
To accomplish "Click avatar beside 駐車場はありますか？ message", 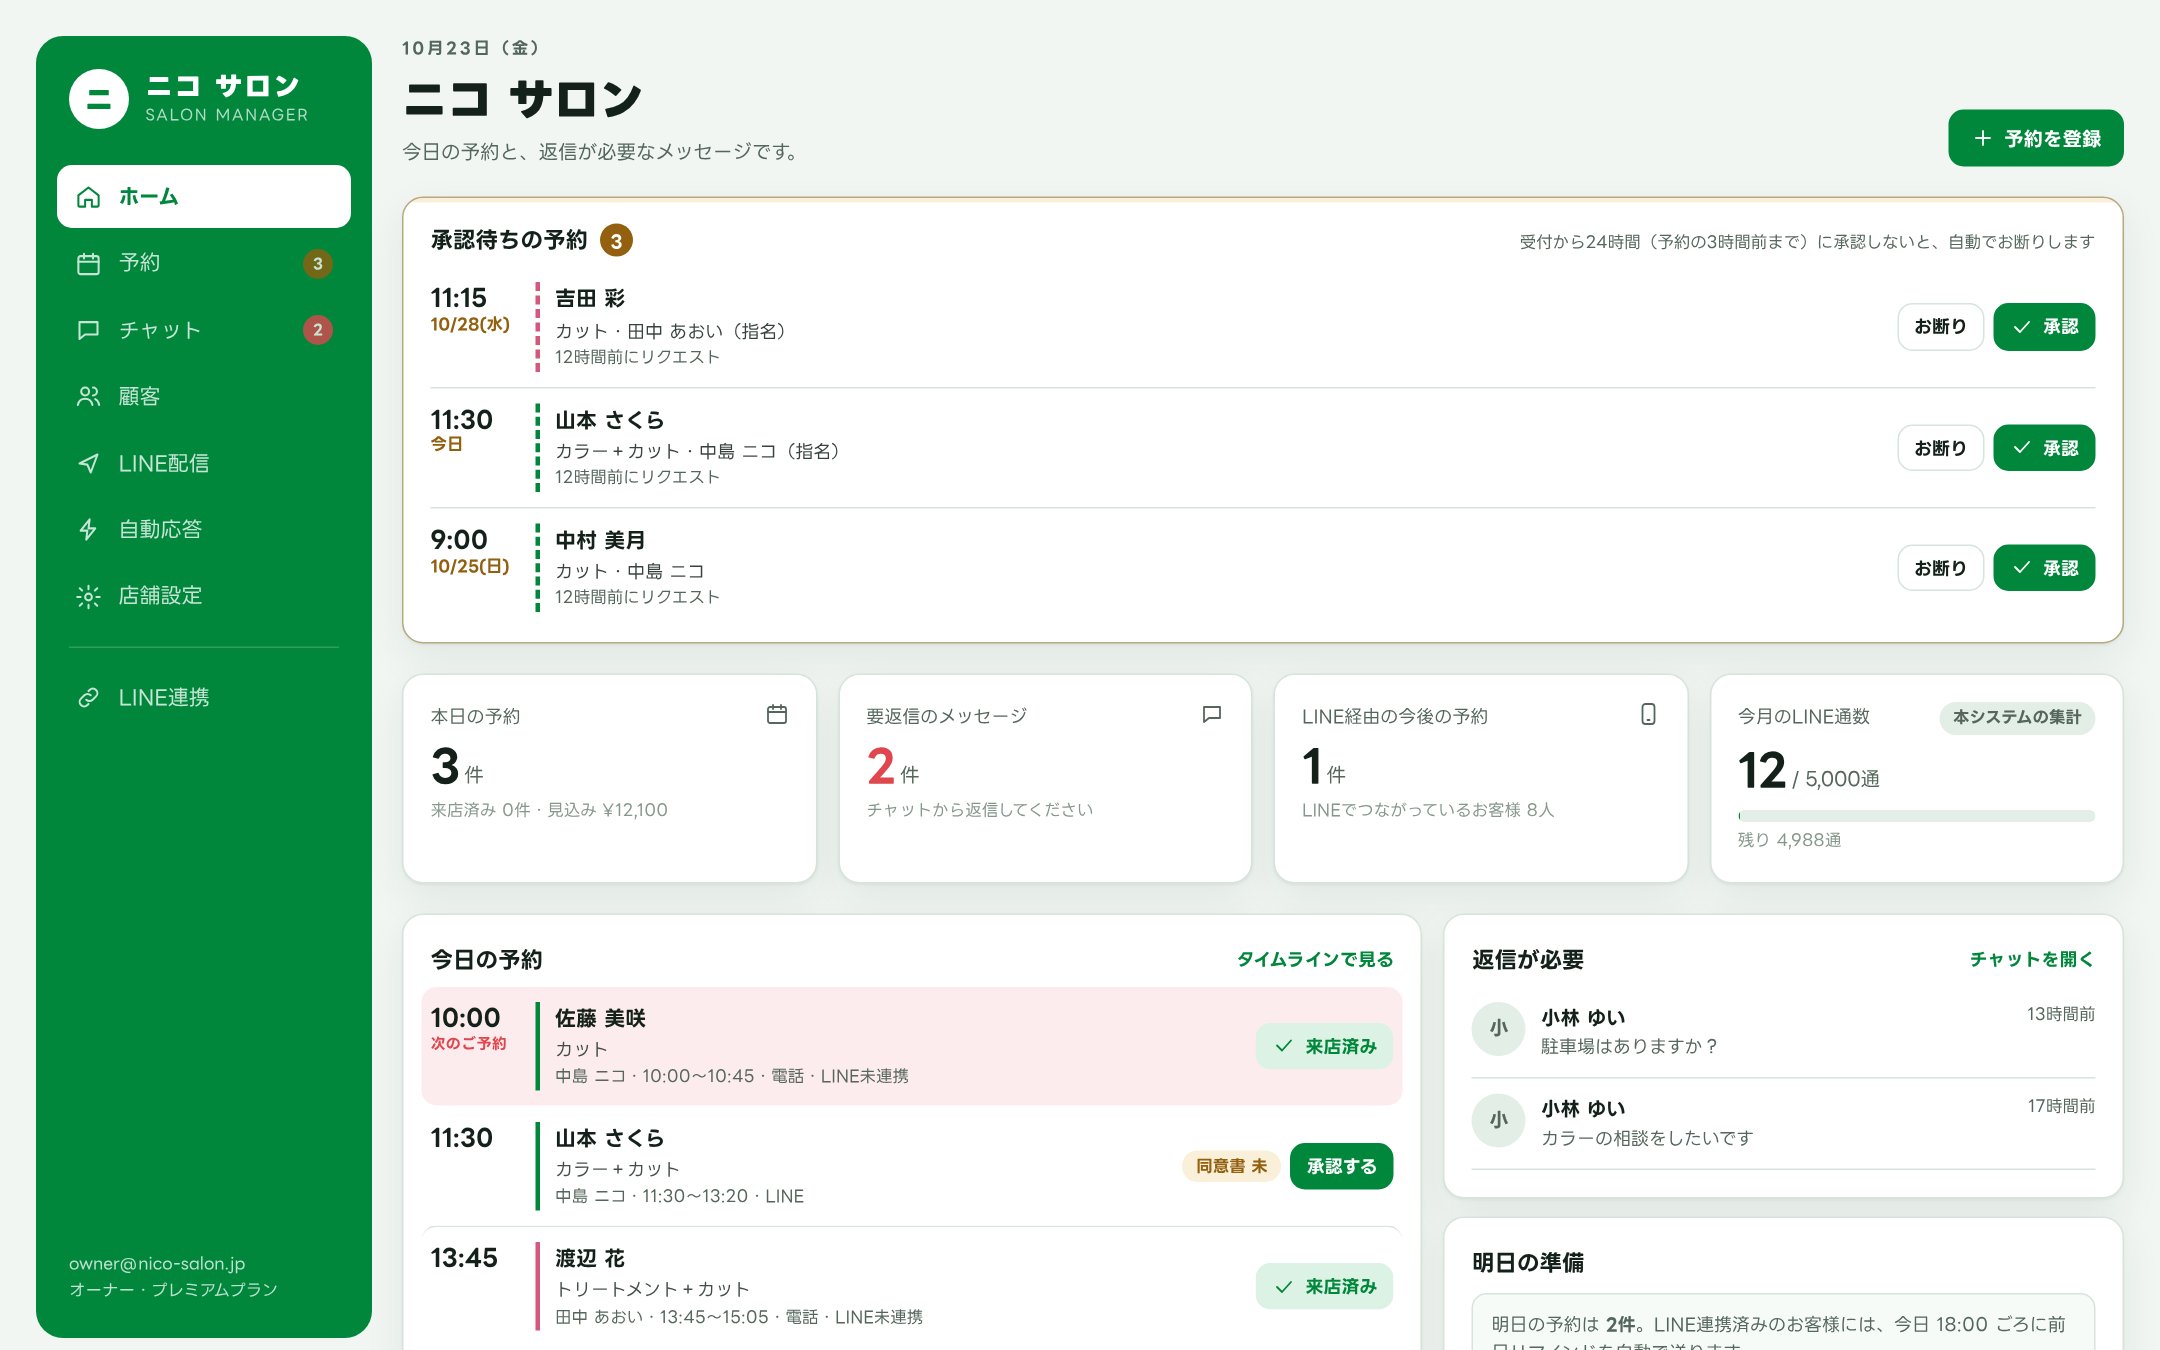I will pos(1498,1028).
